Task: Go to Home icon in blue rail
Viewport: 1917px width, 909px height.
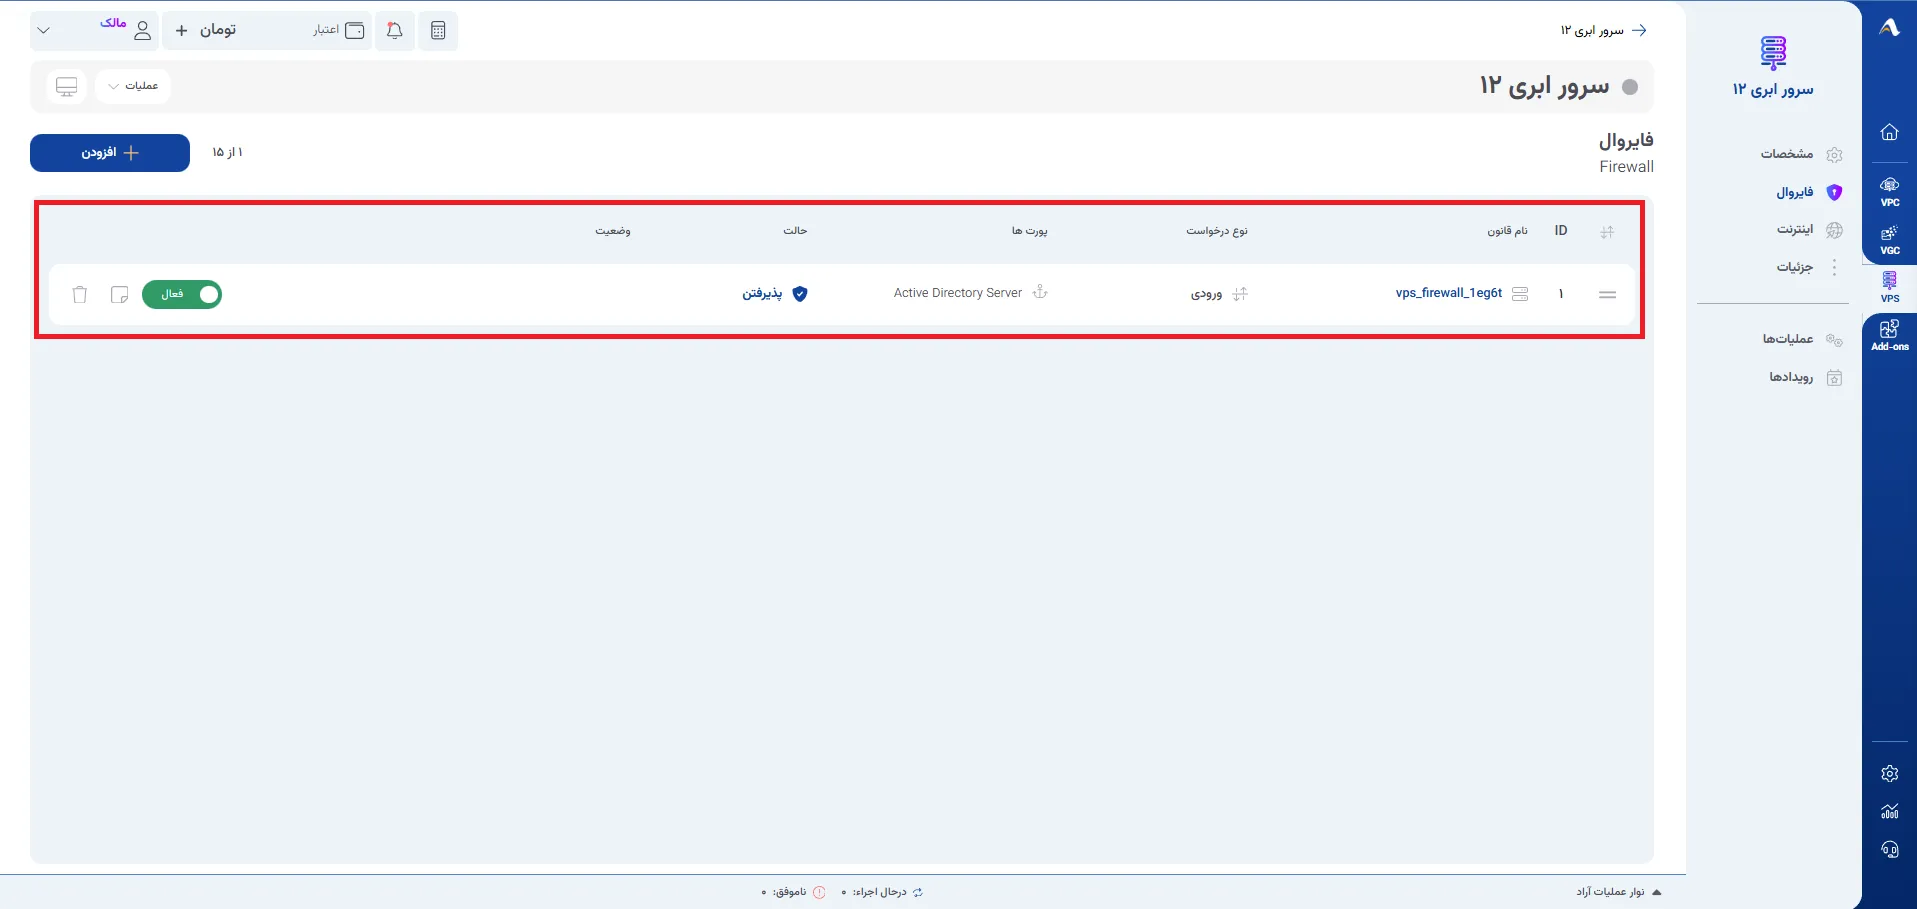Action: tap(1889, 132)
